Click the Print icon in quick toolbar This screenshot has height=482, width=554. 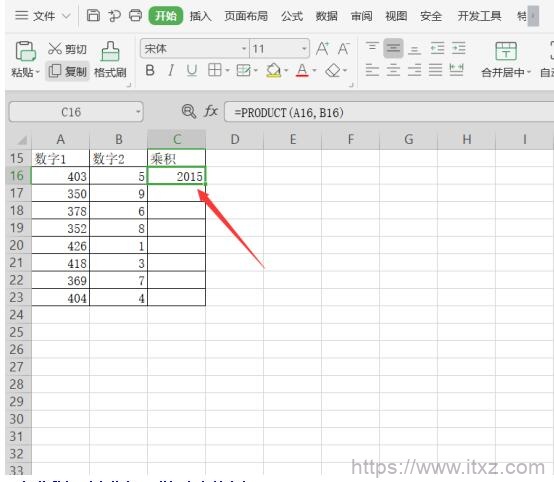135,16
